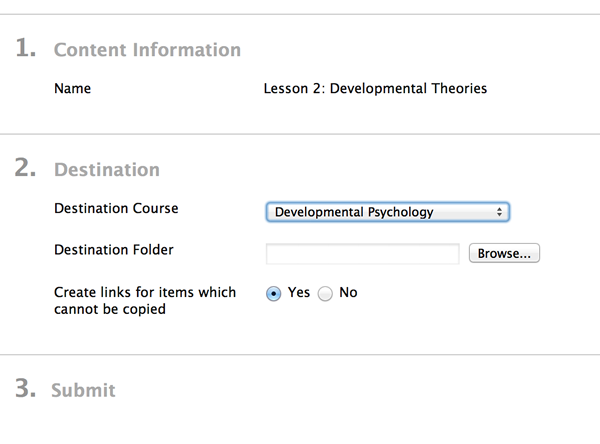Click the Lesson 2: Developmental Theories text
The height and width of the screenshot is (444, 600).
click(375, 88)
